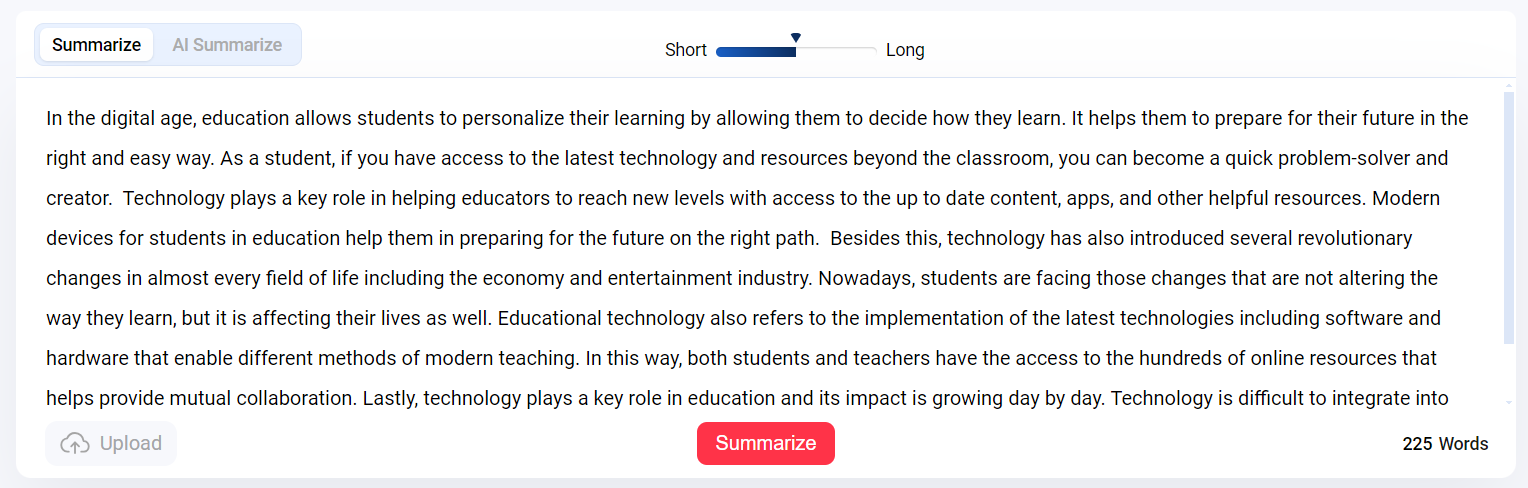Click the text area scrollbar thumb
This screenshot has width=1528, height=488.
[1509, 215]
